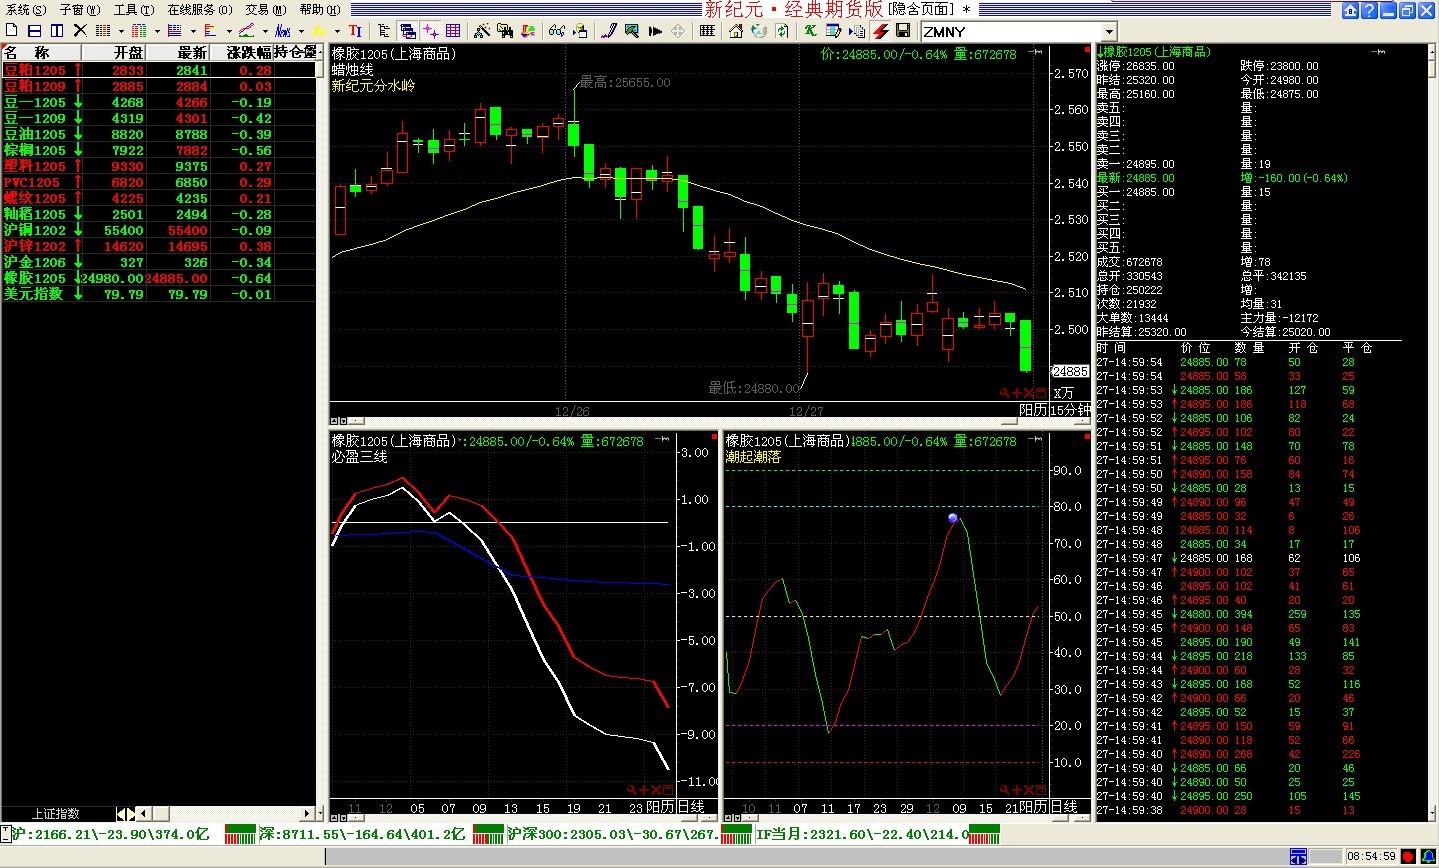1439x868 pixels.
Task: Open the purple table grid toolbar icon
Action: pyautogui.click(x=453, y=31)
